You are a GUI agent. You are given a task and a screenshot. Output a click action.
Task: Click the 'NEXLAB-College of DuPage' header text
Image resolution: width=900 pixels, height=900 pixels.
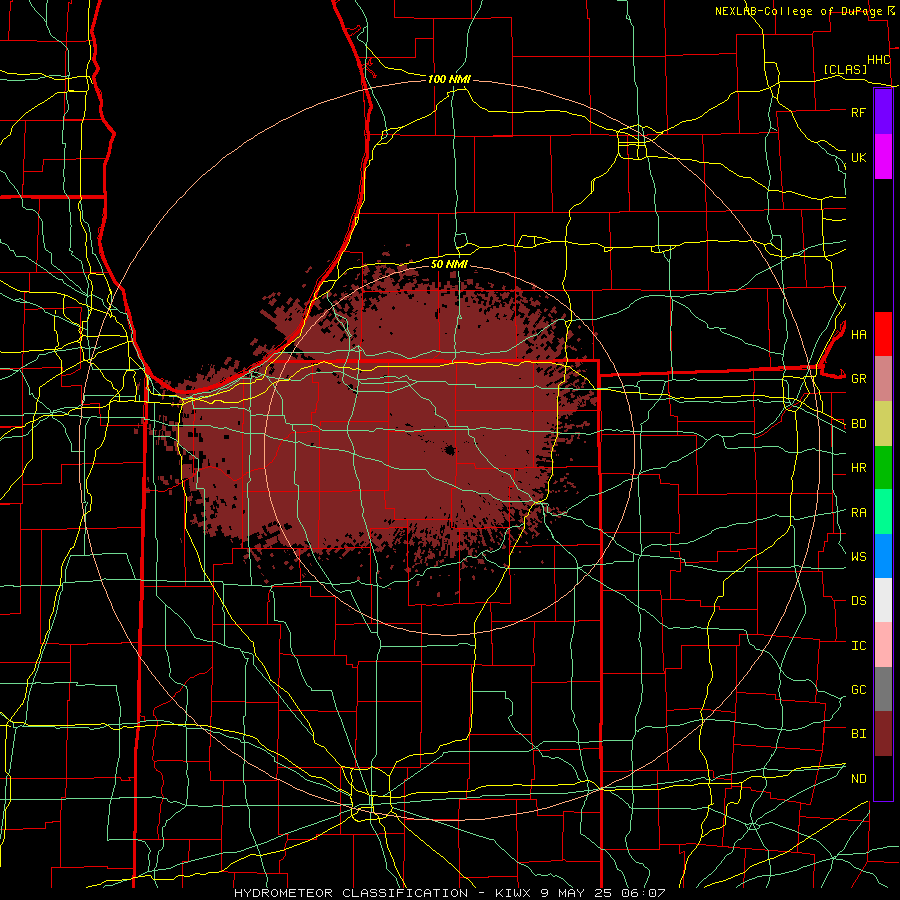pos(798,11)
